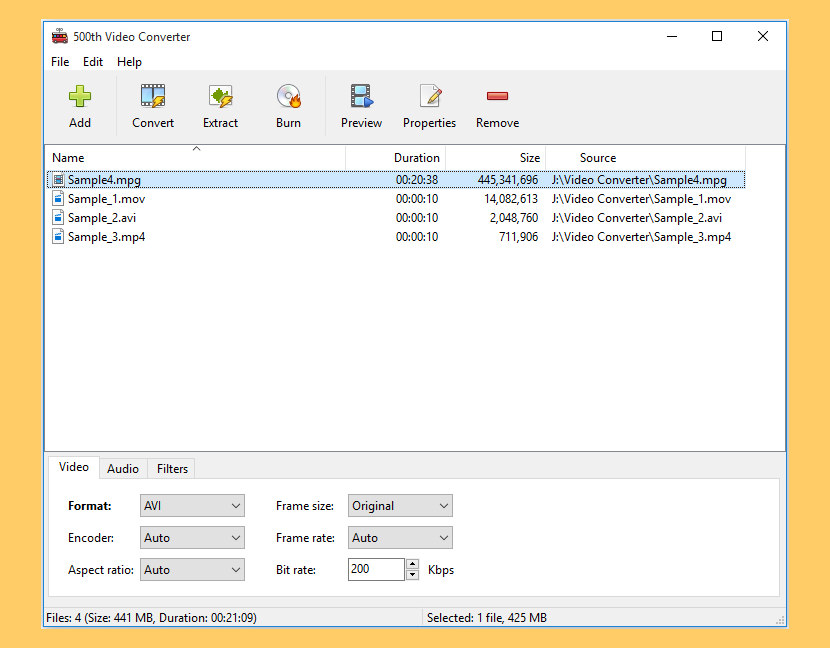Click the Bit rate value field
Screen dimensions: 830x648
pyautogui.click(x=375, y=569)
